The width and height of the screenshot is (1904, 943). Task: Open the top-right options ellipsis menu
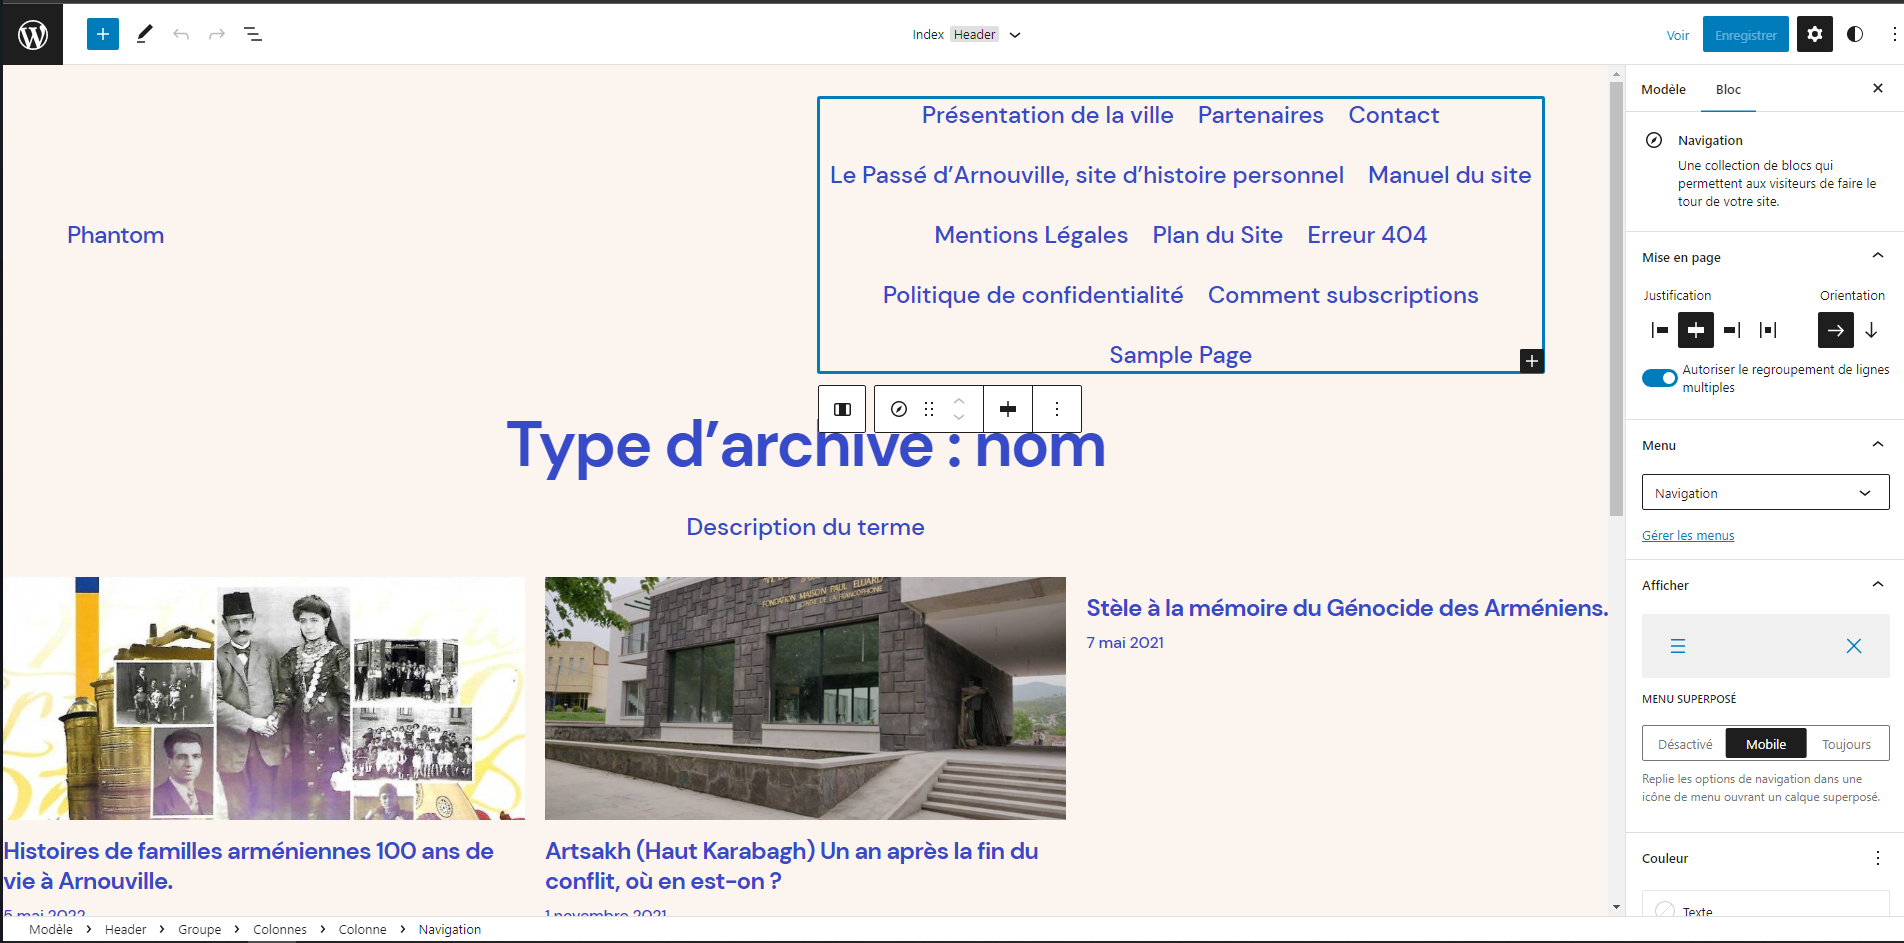(1894, 34)
